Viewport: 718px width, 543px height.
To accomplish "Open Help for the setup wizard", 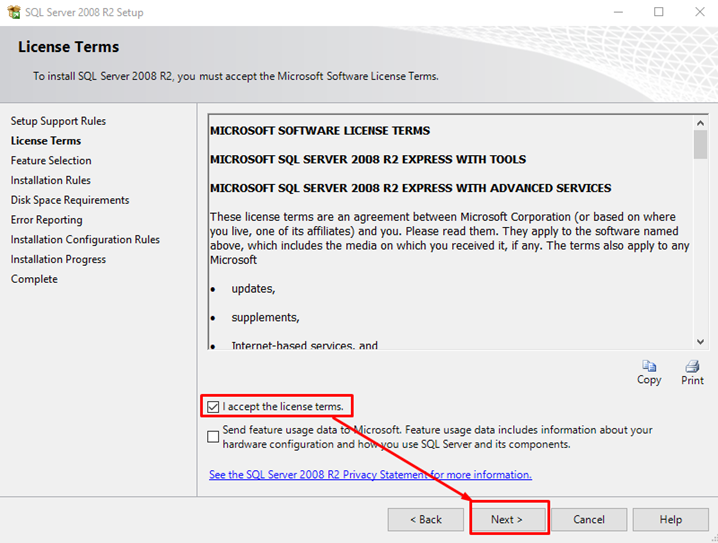I will point(671,519).
